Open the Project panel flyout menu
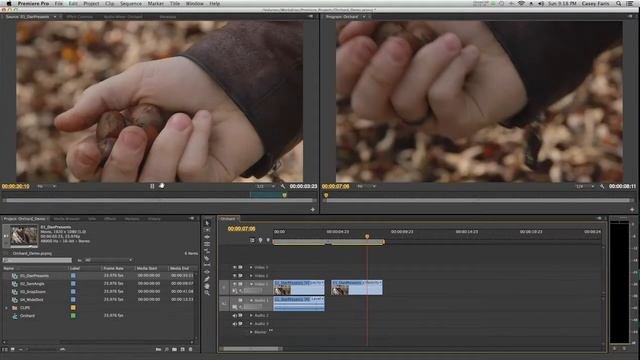The image size is (640, 360). click(191, 218)
